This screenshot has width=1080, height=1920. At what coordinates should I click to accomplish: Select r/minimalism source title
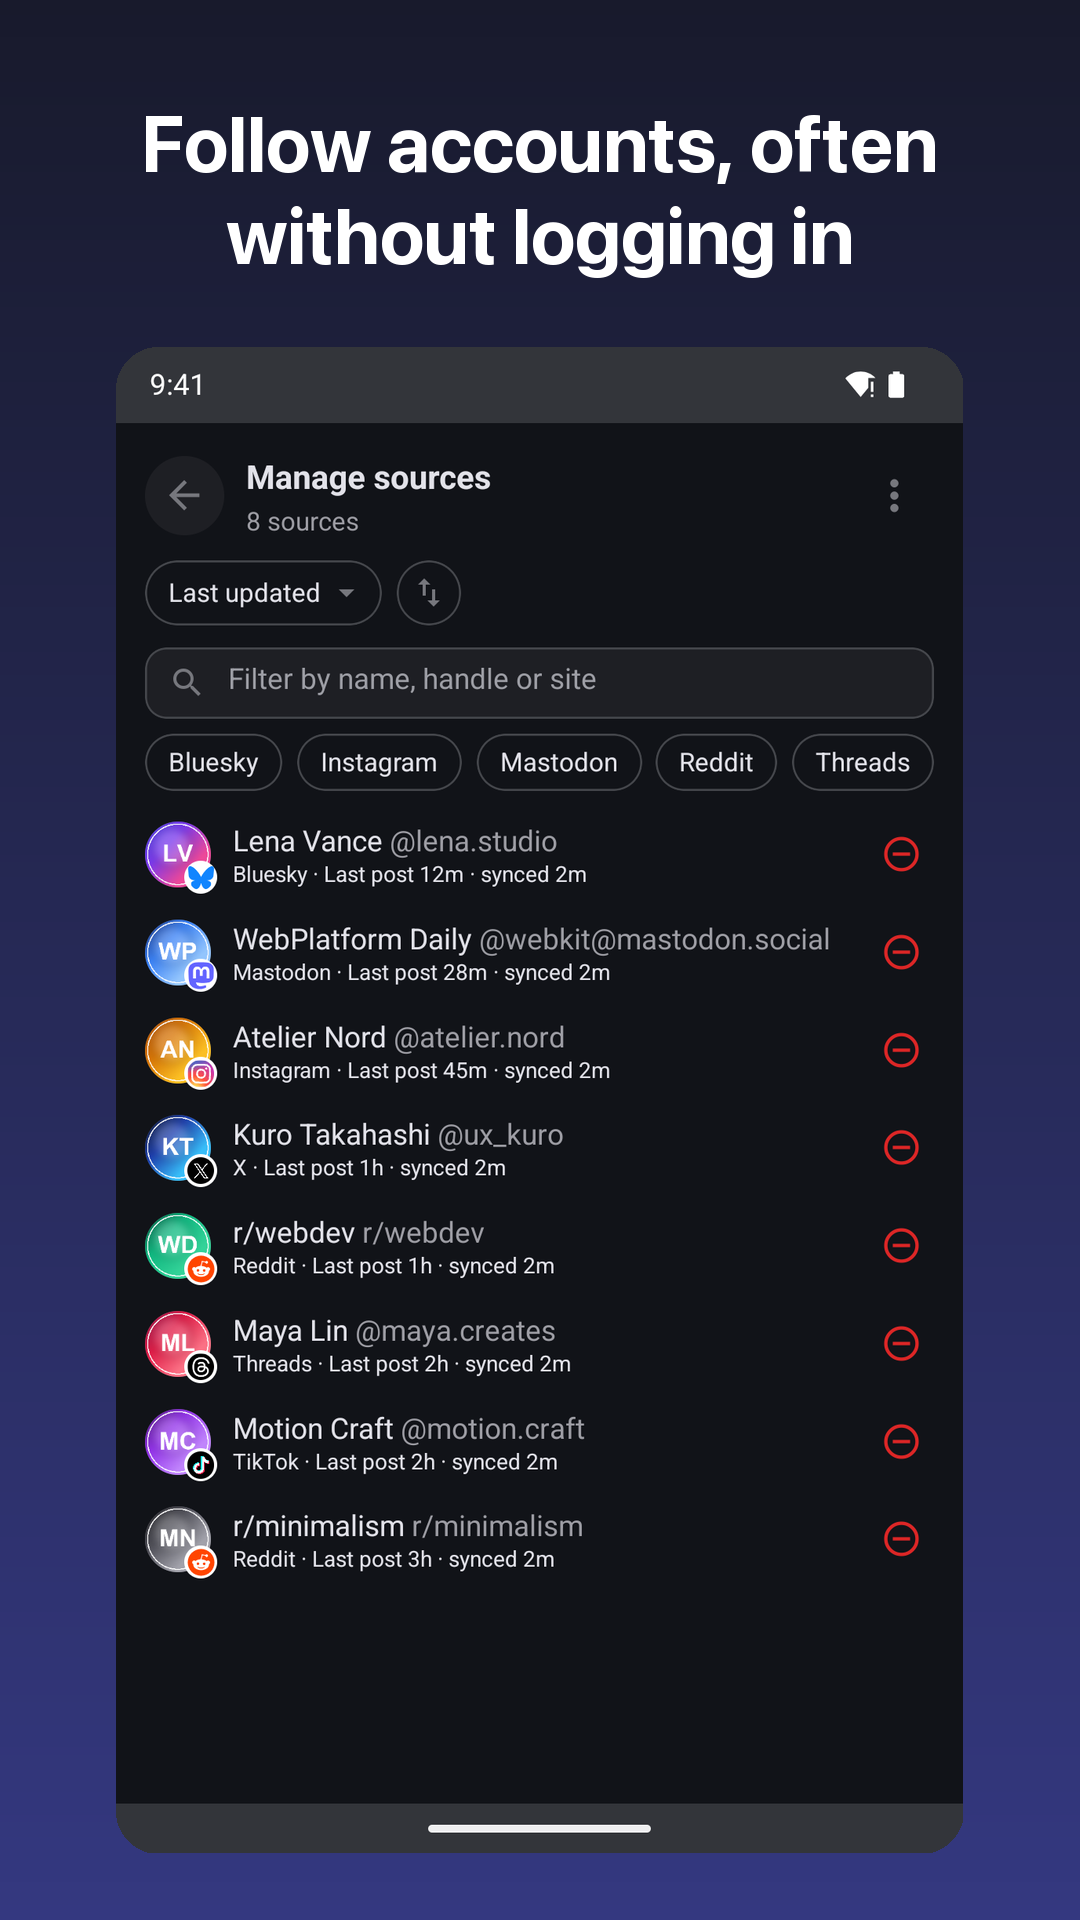tap(408, 1527)
